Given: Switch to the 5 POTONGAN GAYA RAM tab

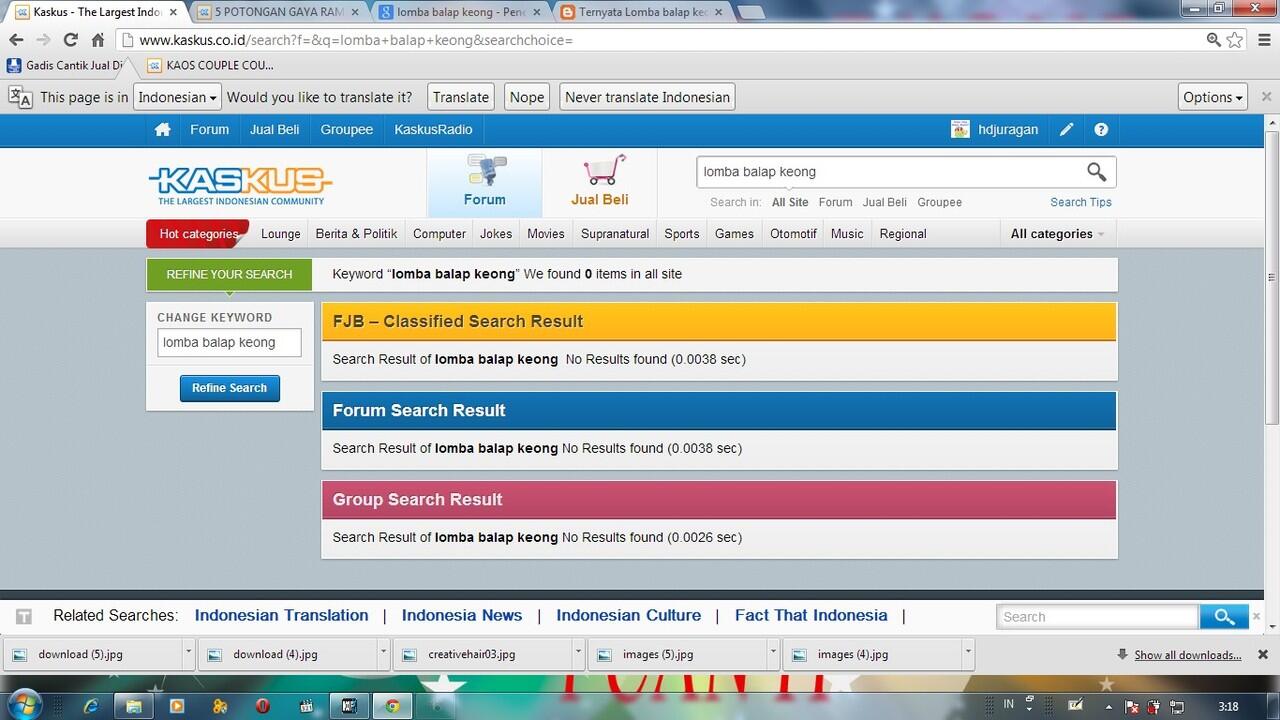Looking at the screenshot, I should click(277, 12).
